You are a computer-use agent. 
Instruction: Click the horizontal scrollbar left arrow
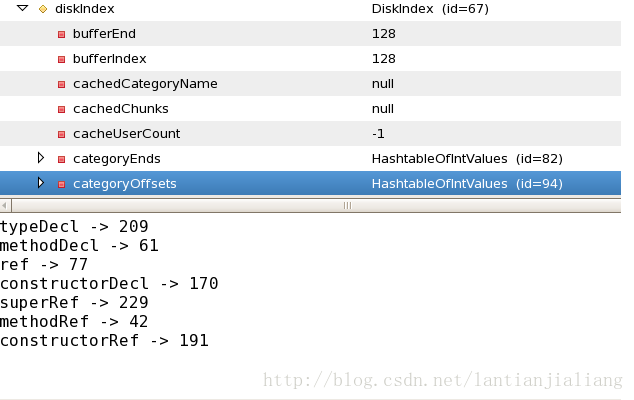(x=4, y=205)
